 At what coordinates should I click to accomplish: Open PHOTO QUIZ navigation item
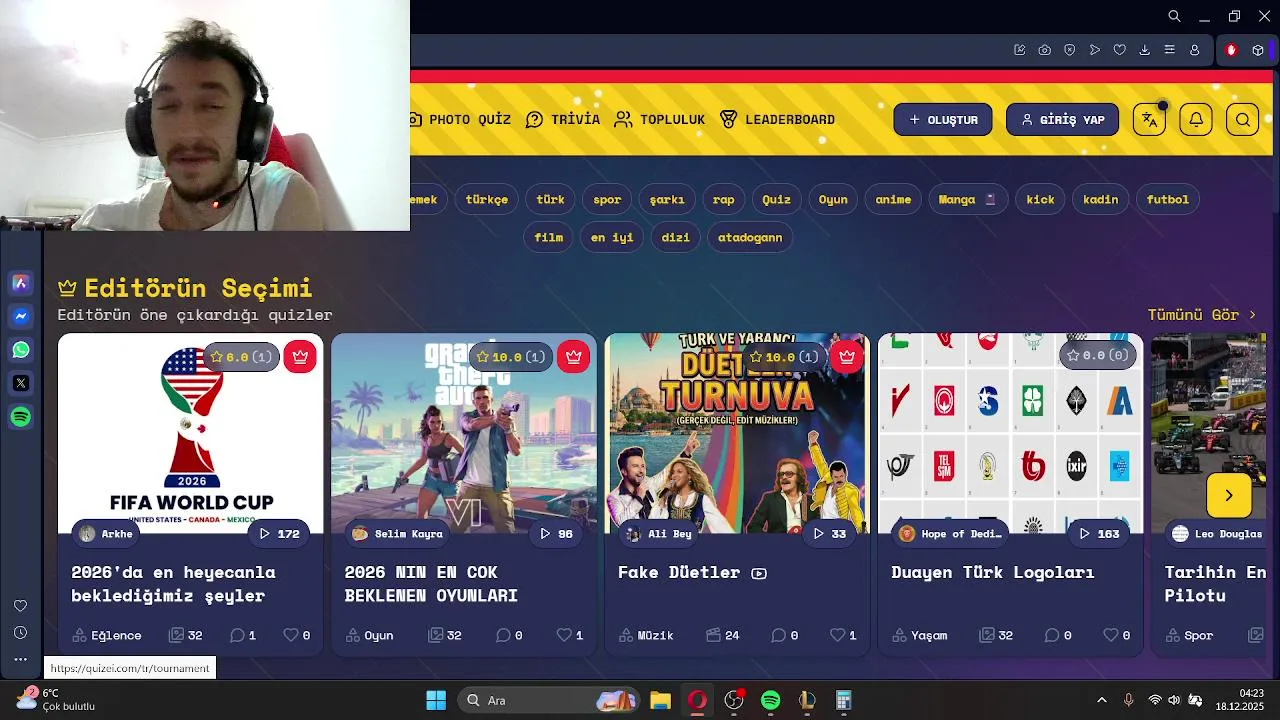click(x=460, y=120)
